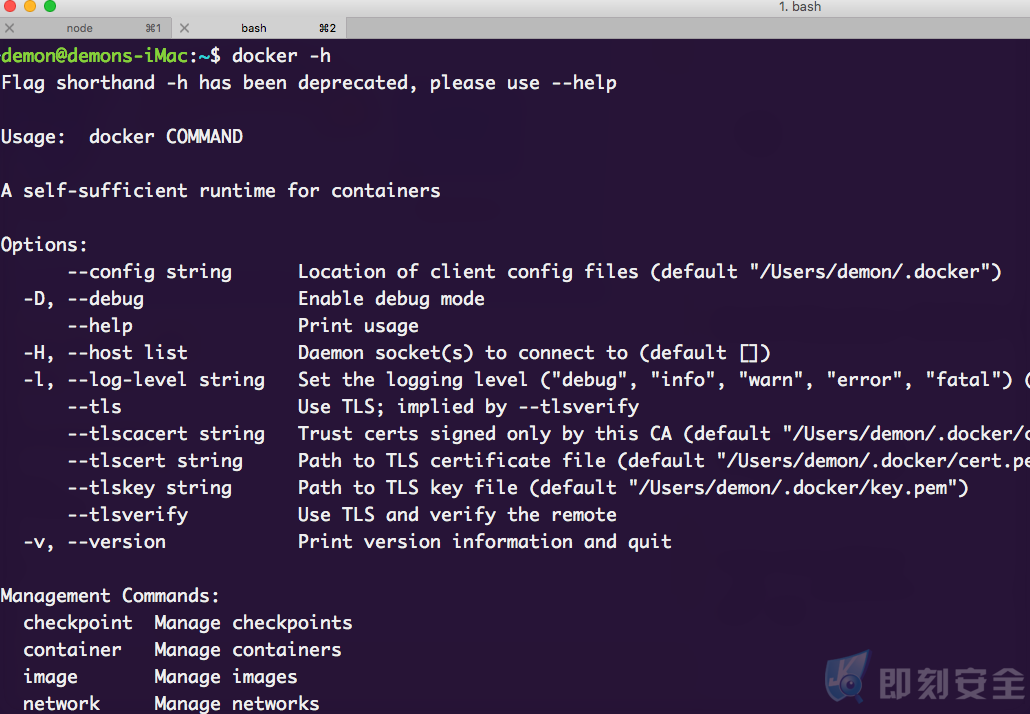Click the 'docker -h' command at the prompt
Image resolution: width=1030 pixels, height=714 pixels.
tap(281, 56)
